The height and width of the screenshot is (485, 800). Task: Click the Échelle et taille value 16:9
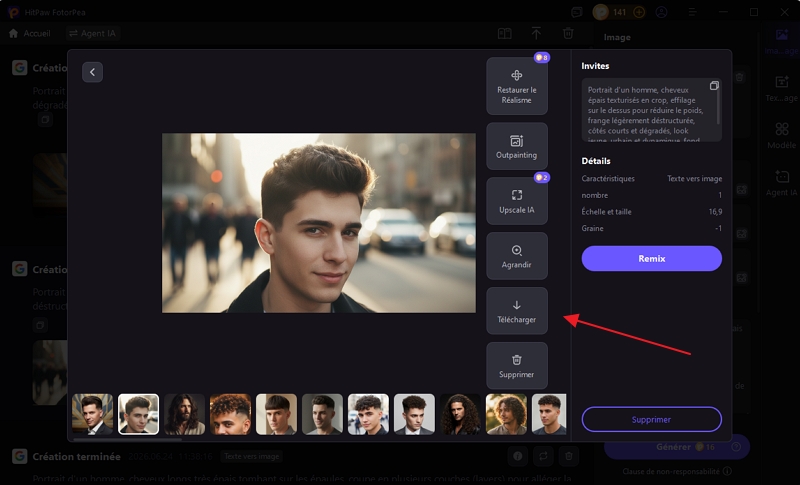pos(715,212)
